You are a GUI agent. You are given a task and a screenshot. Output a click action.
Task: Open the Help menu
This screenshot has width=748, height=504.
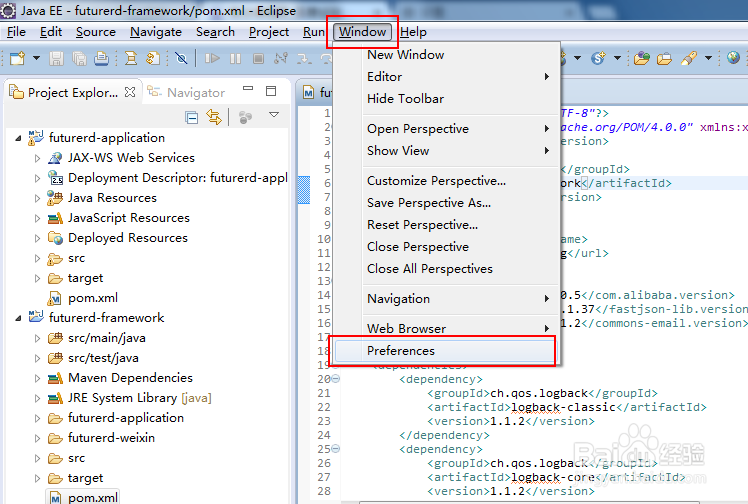click(x=413, y=32)
